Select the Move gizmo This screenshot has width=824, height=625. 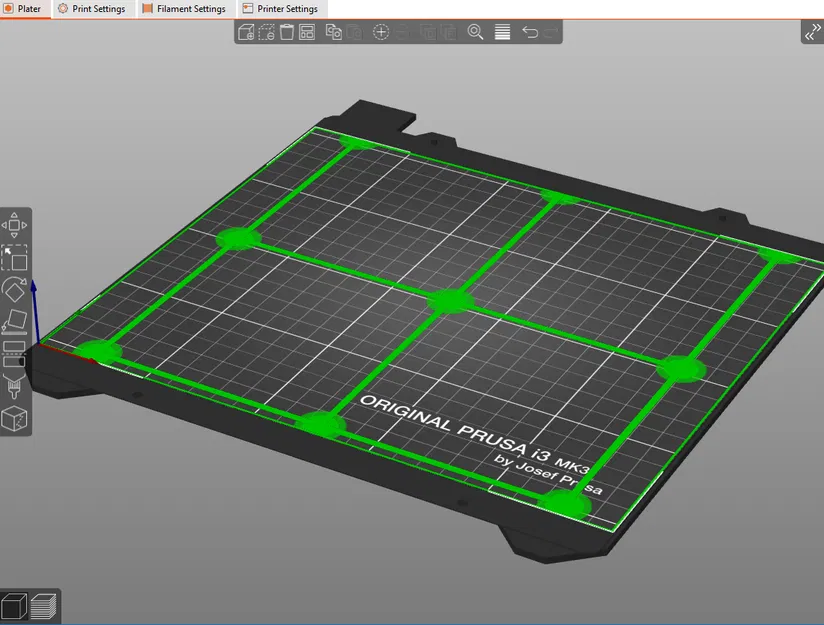click(16, 225)
